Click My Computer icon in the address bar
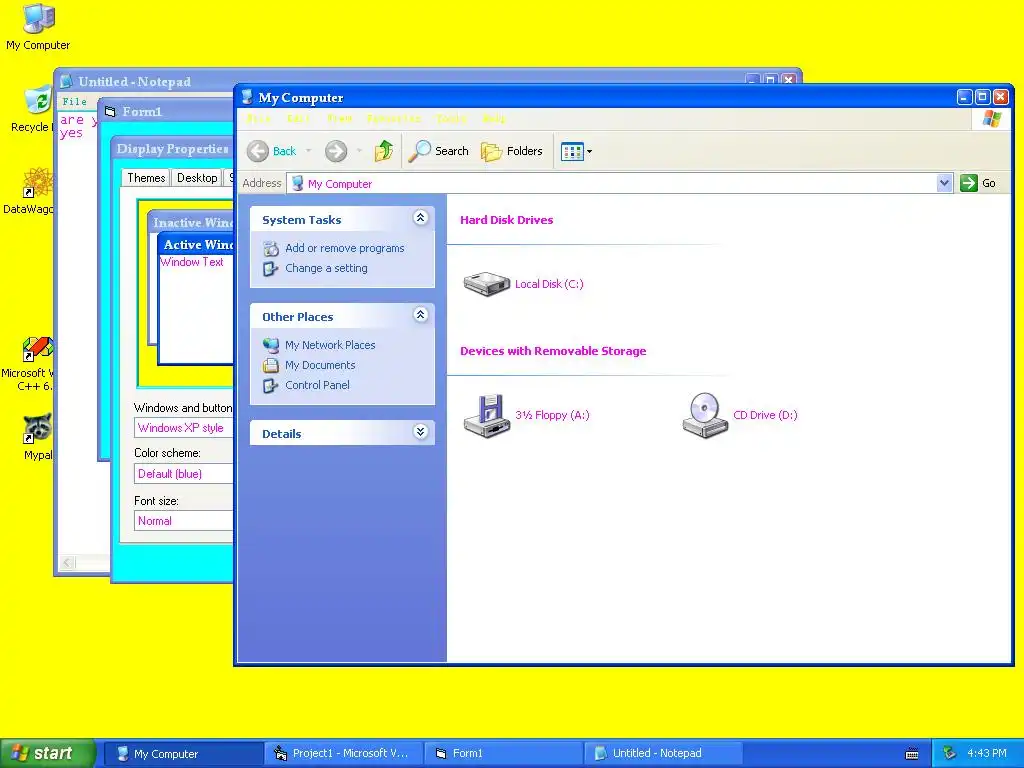Screen dimensions: 1024x768 coord(298,184)
